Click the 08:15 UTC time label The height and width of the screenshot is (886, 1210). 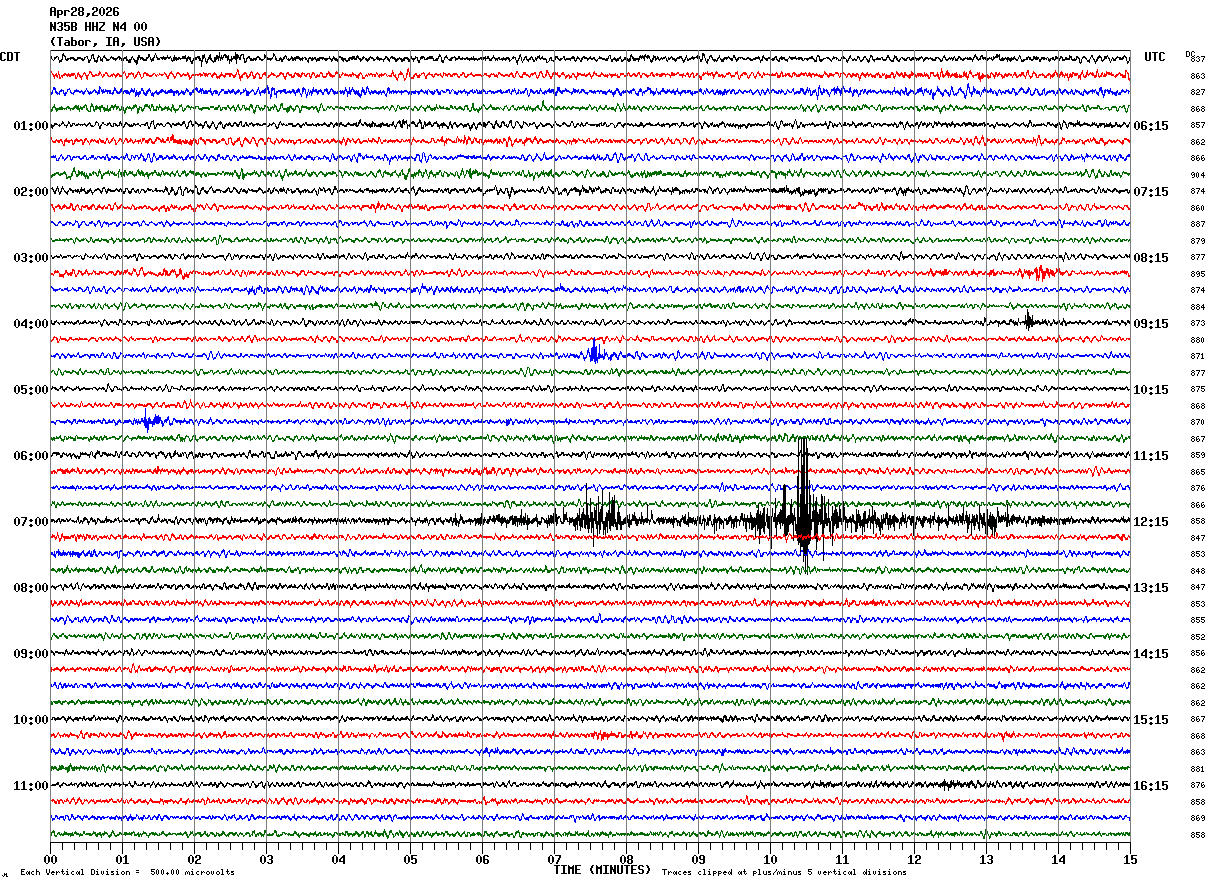tap(1152, 258)
